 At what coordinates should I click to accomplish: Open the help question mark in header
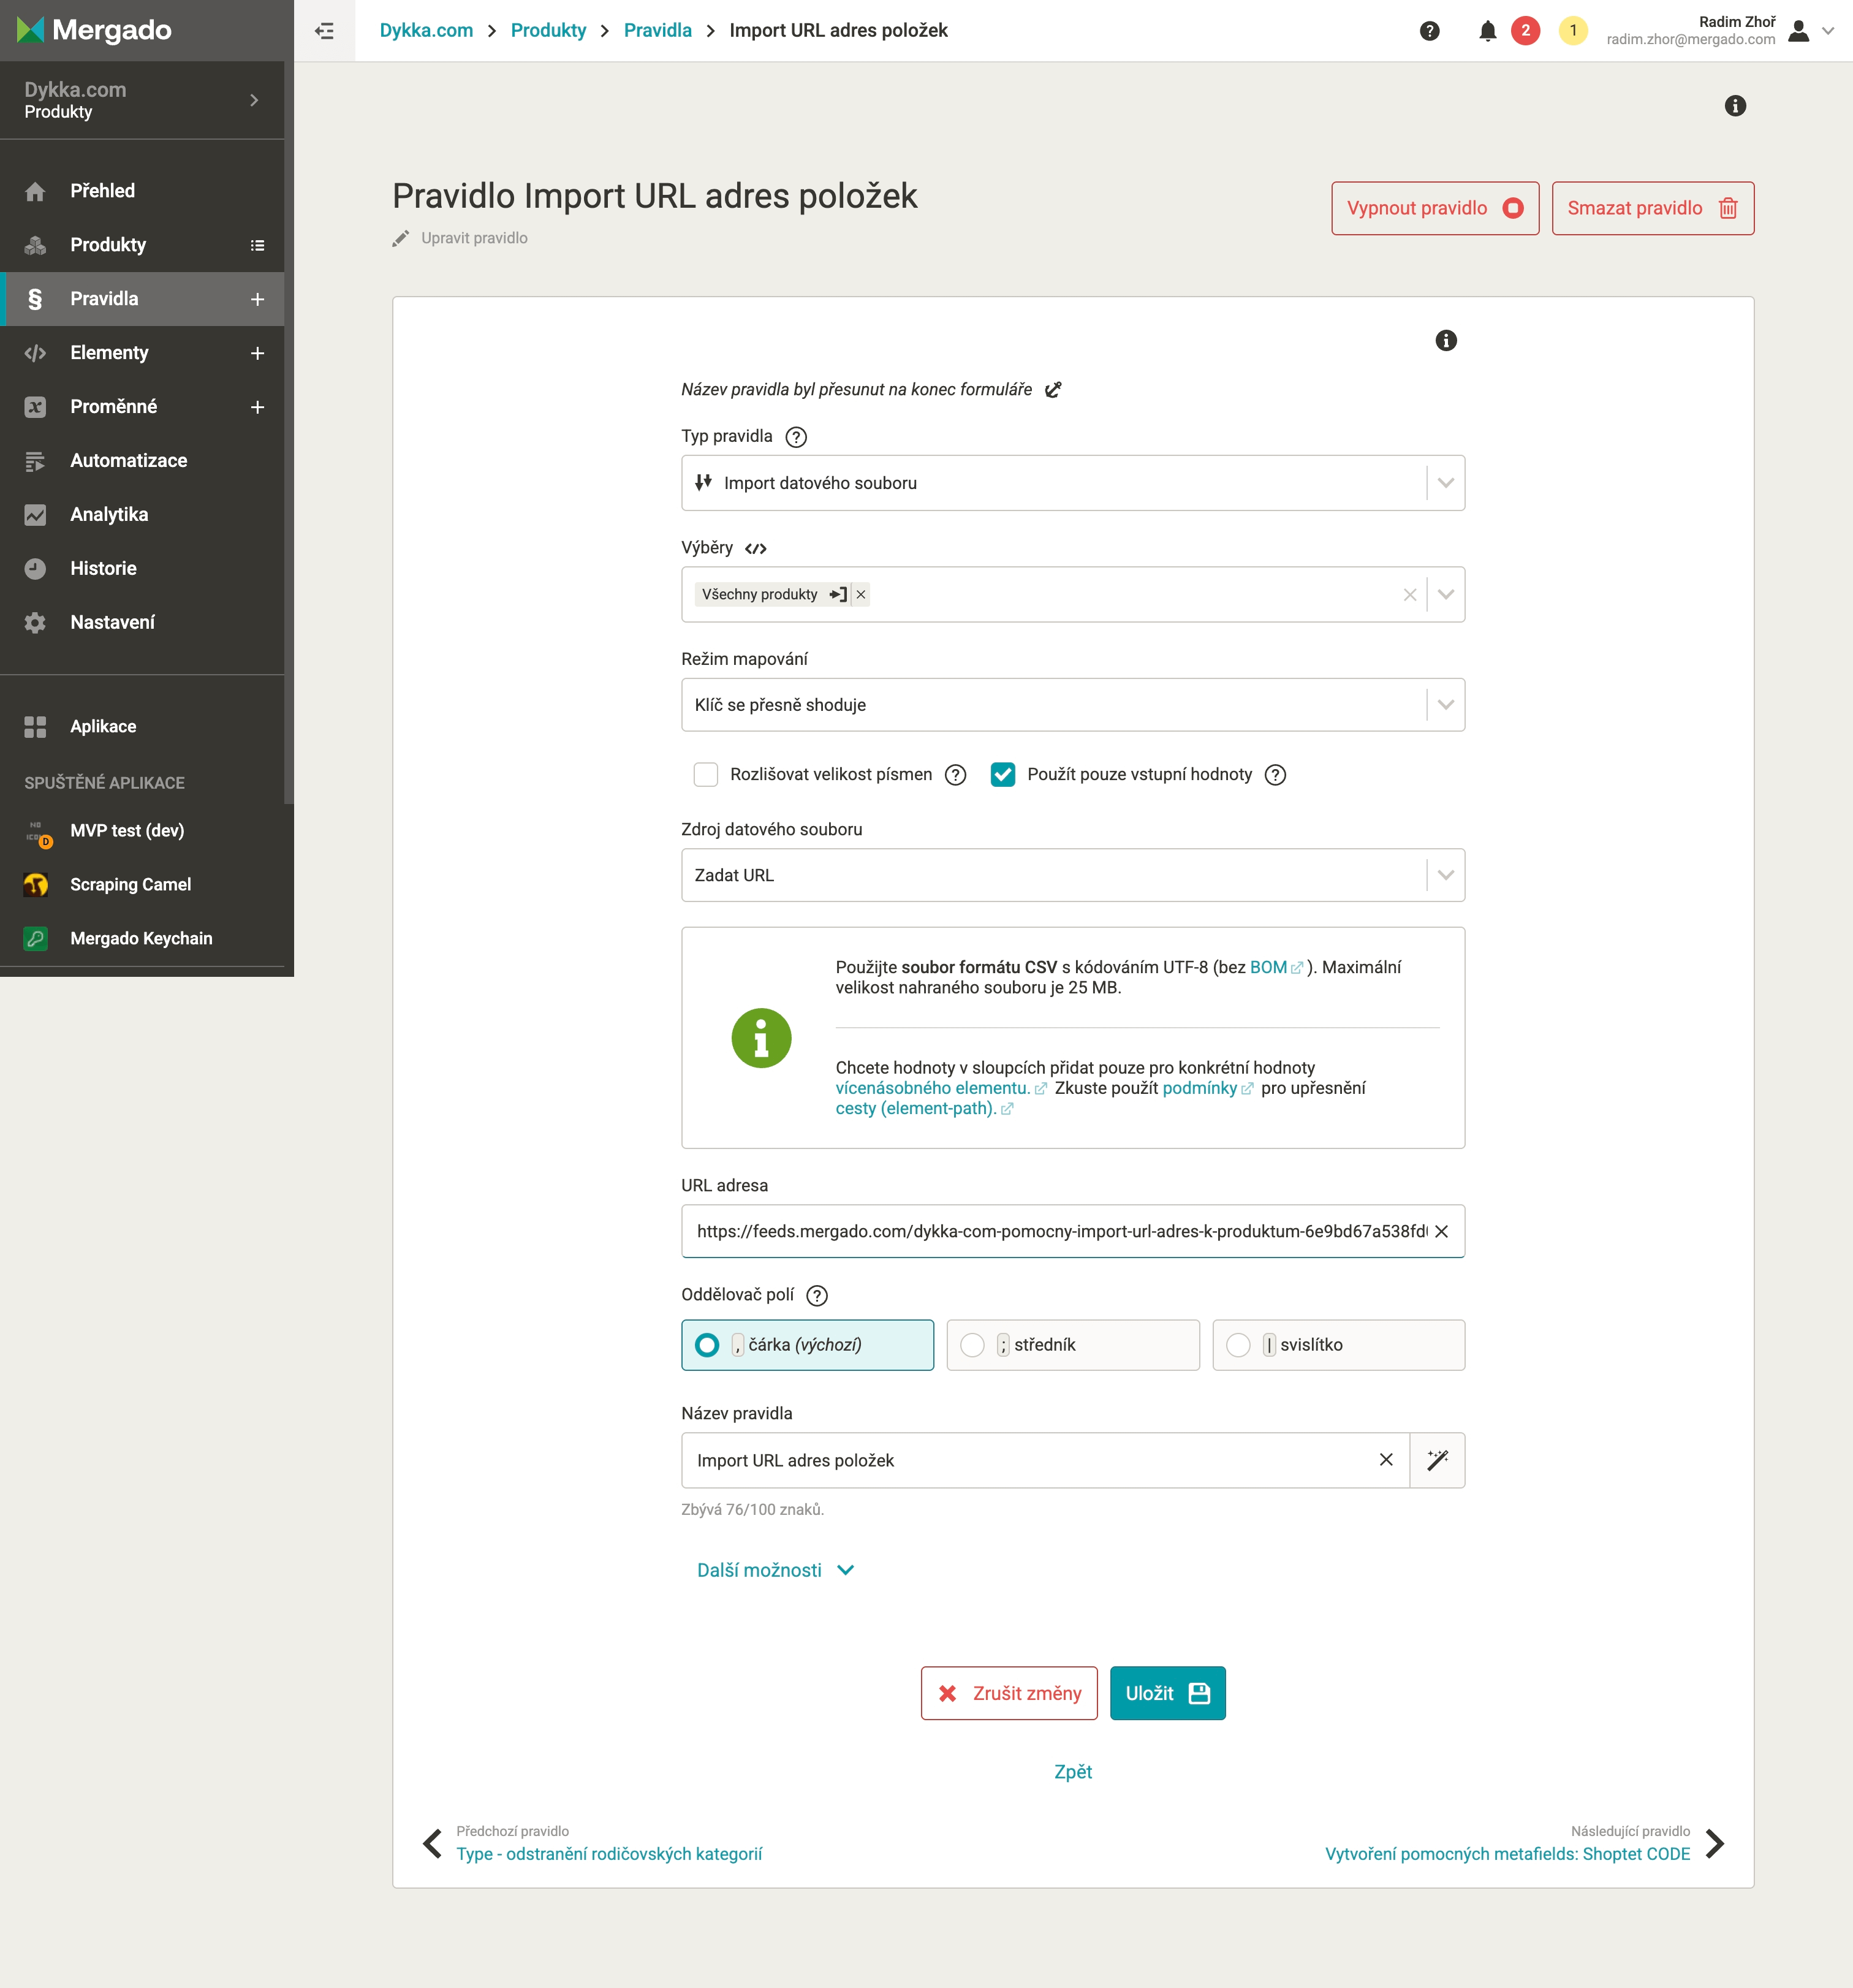(x=1429, y=31)
